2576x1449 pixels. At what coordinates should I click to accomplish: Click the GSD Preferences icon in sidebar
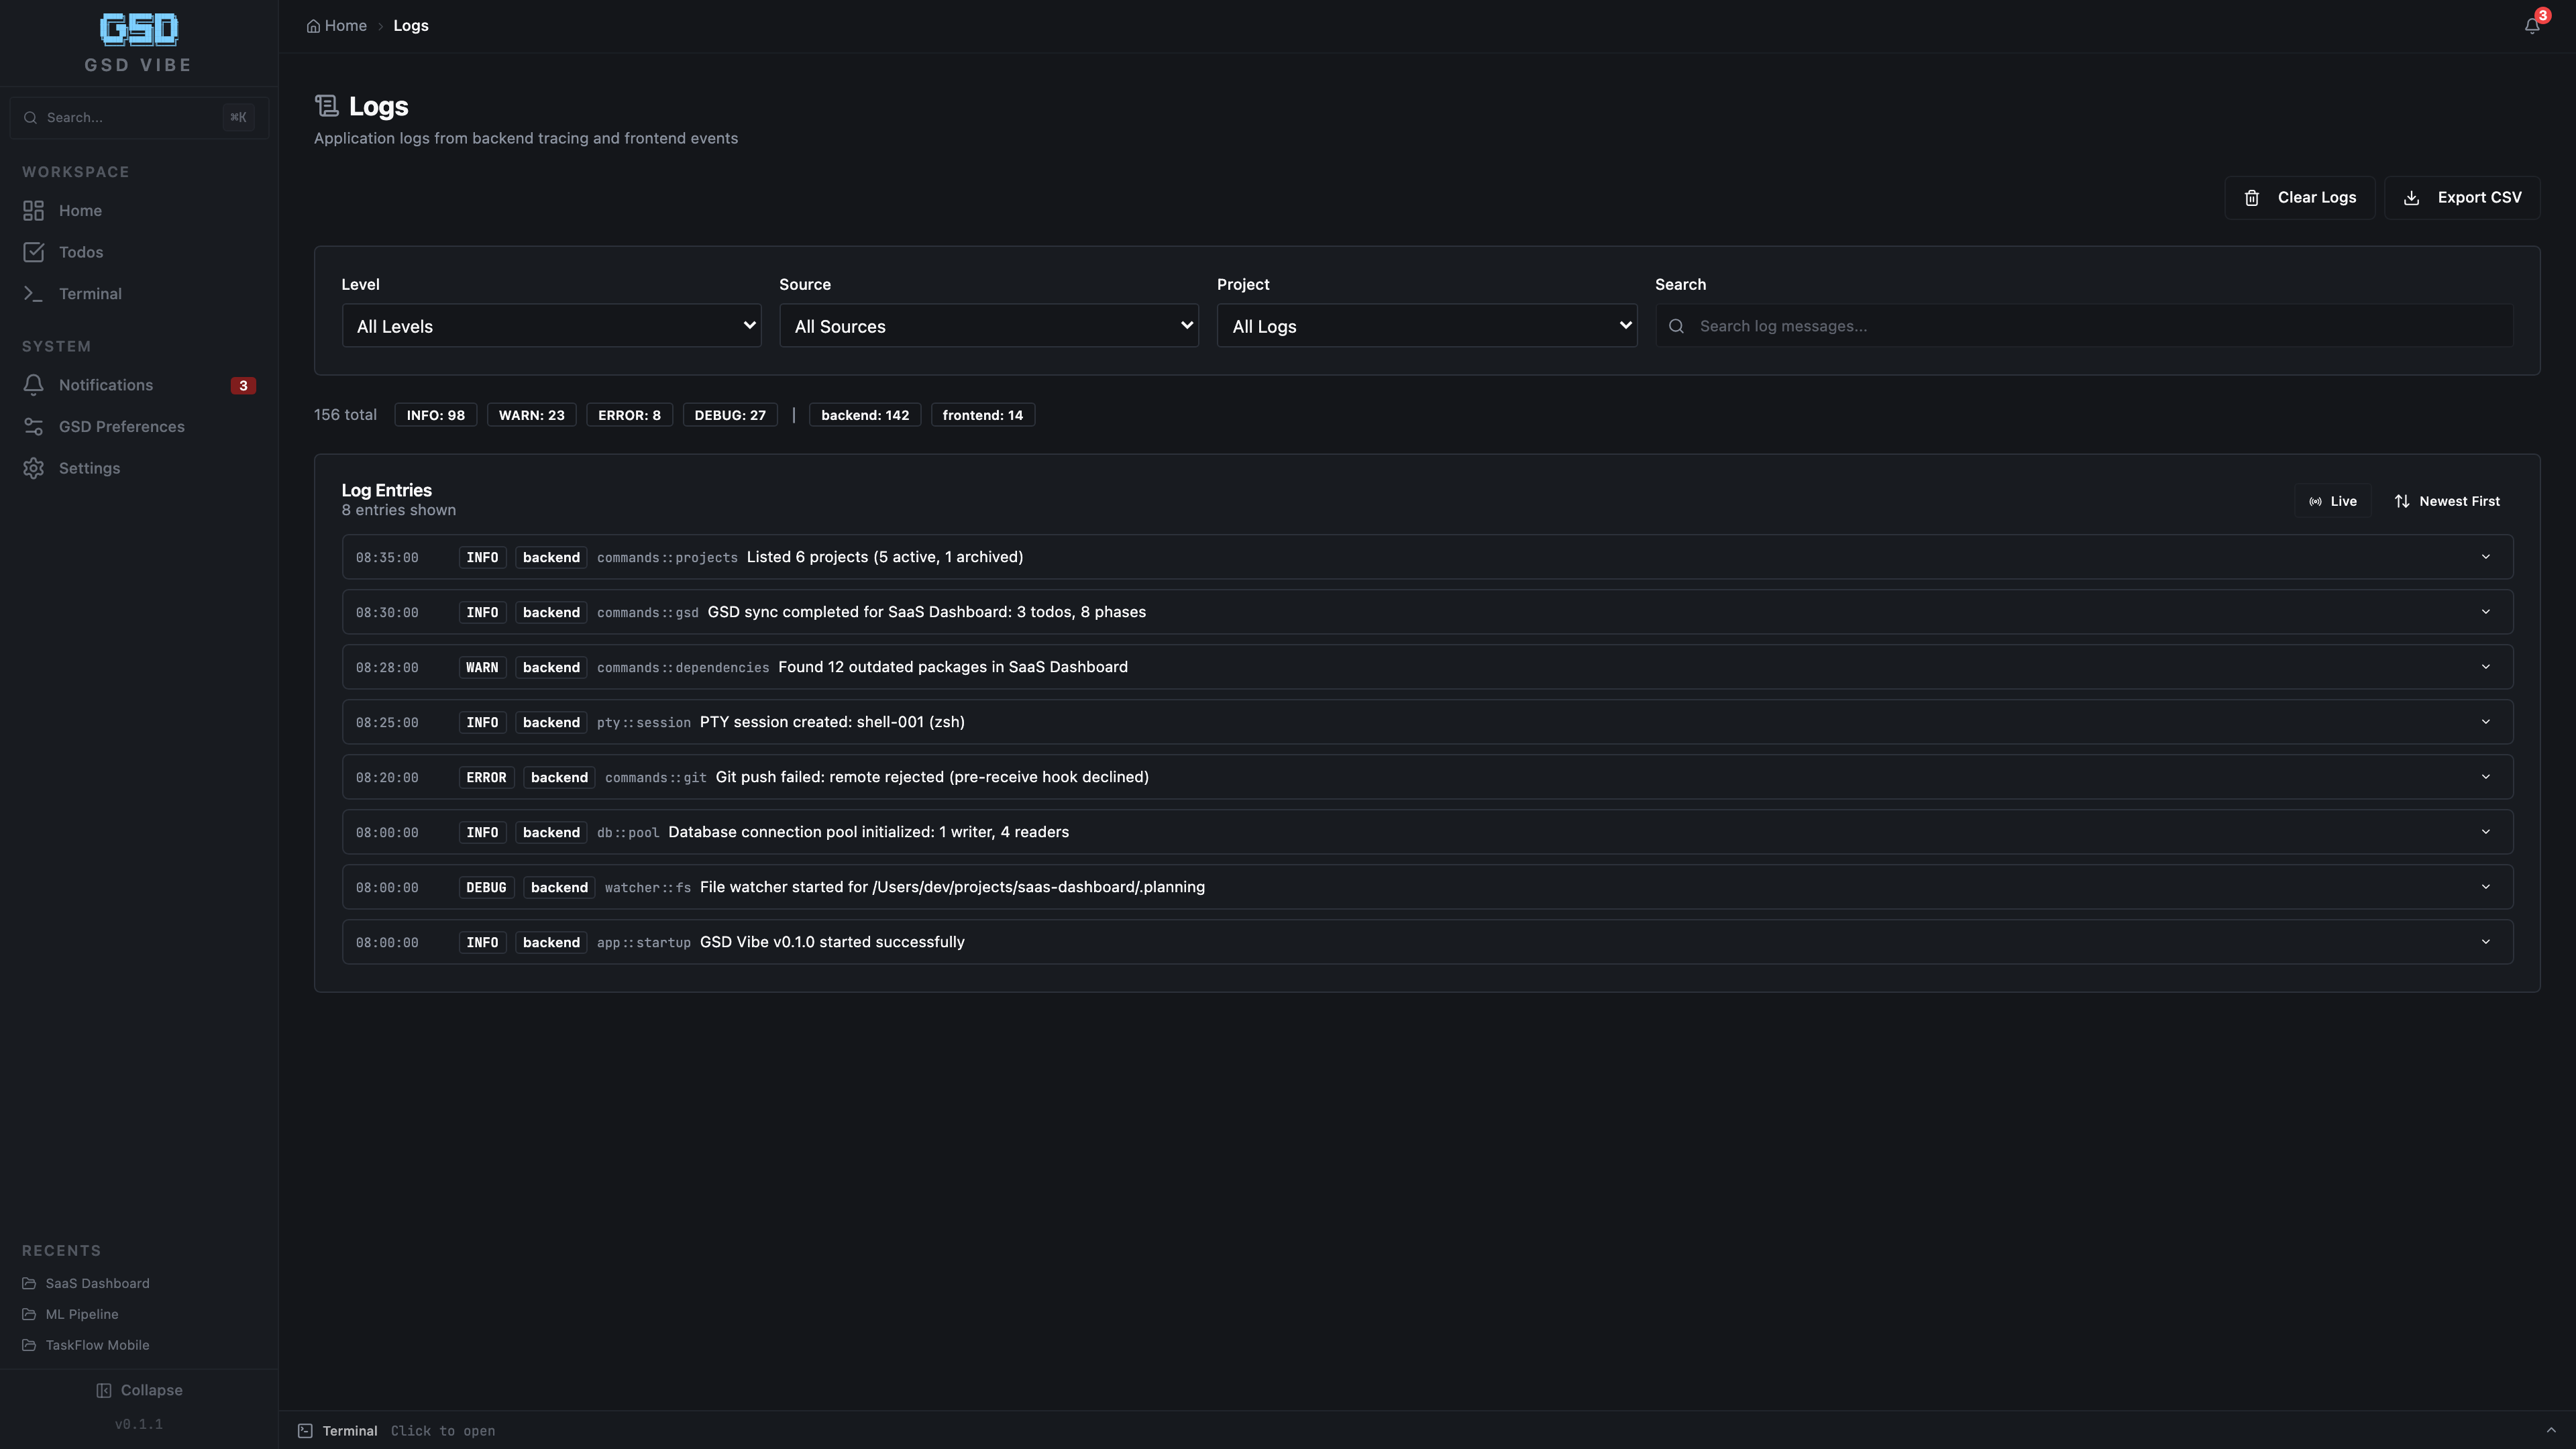pos(33,426)
